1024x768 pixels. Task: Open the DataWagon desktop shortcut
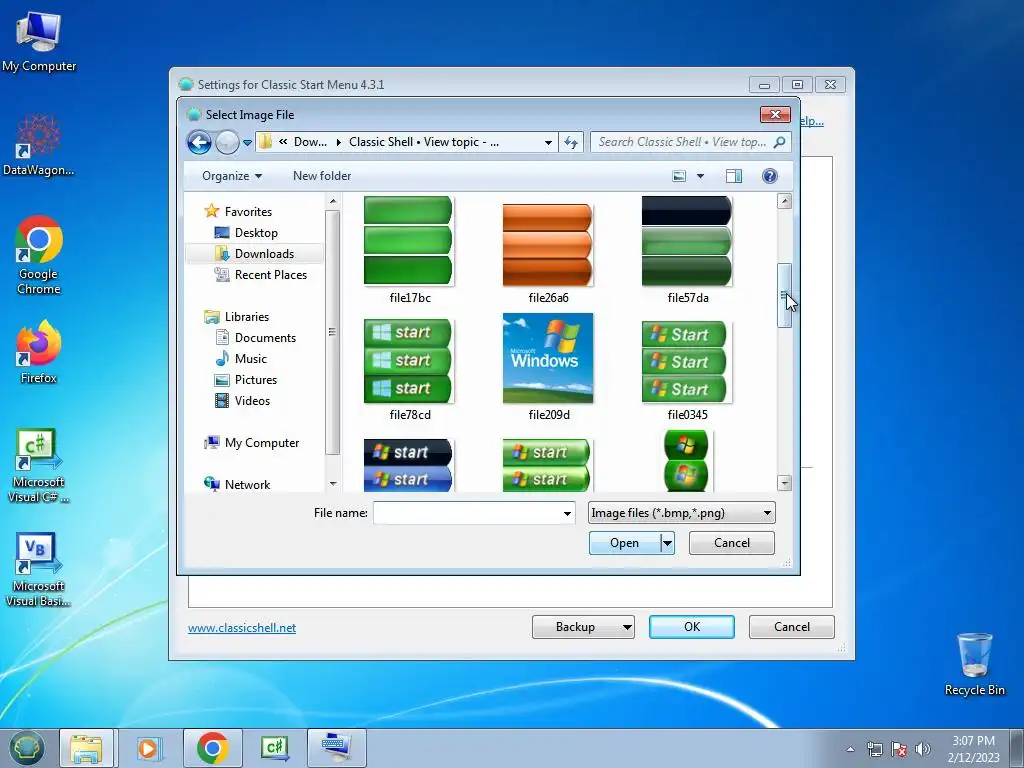point(39,145)
